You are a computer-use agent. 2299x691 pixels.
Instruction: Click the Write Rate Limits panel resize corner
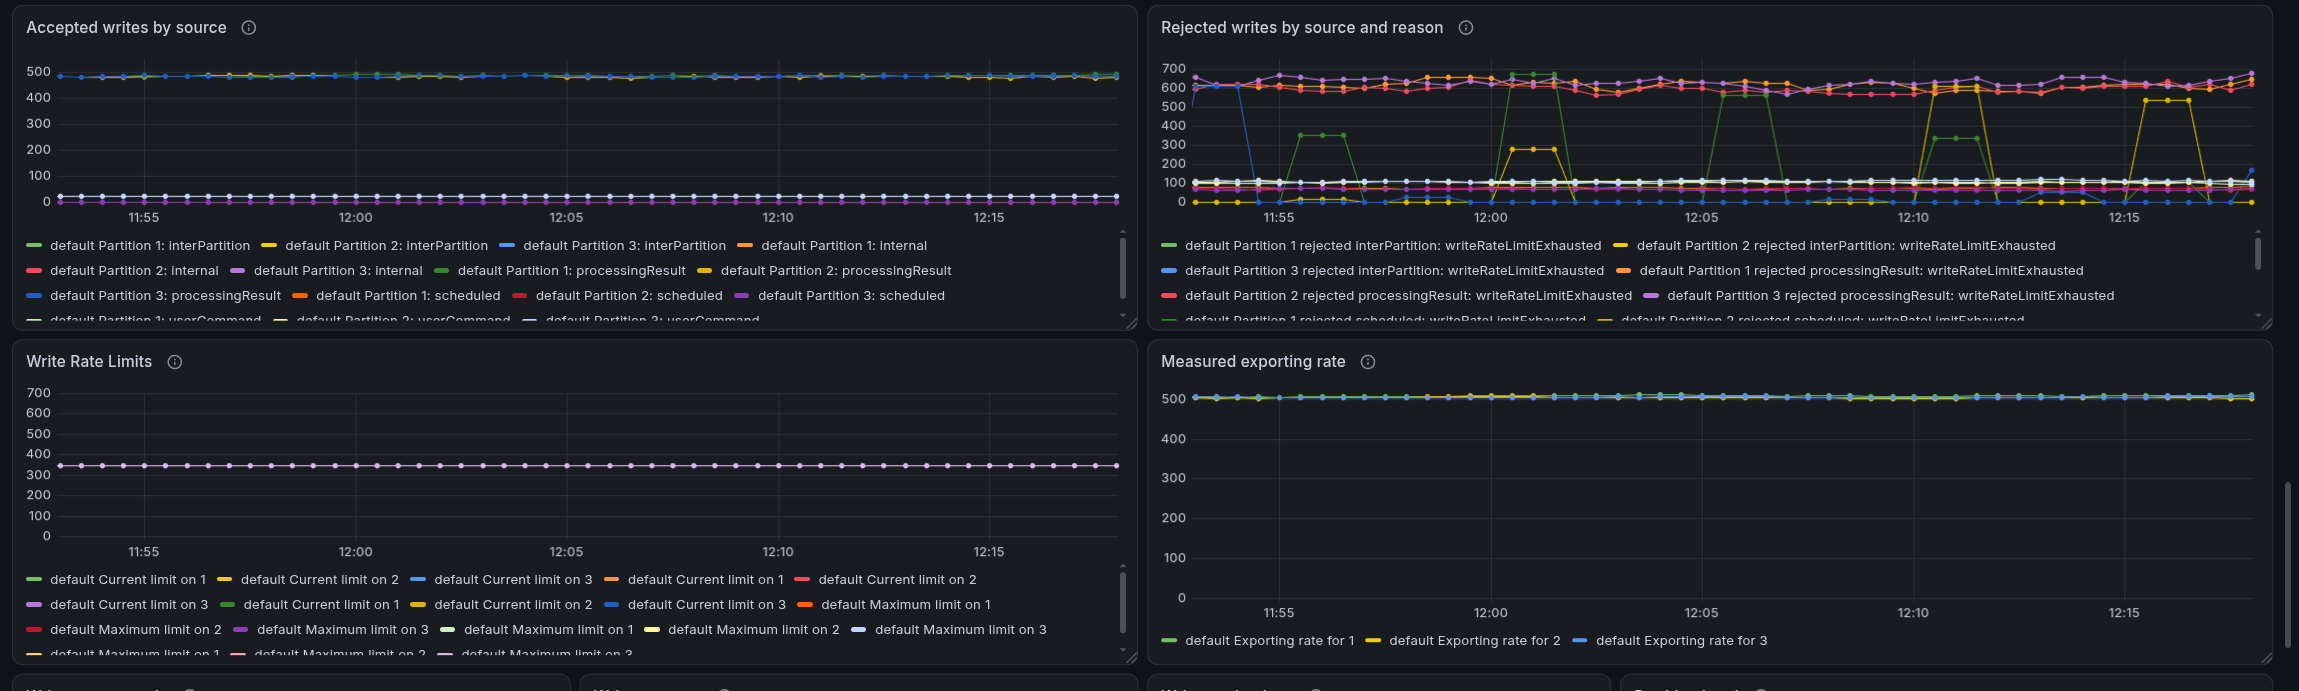(1131, 657)
